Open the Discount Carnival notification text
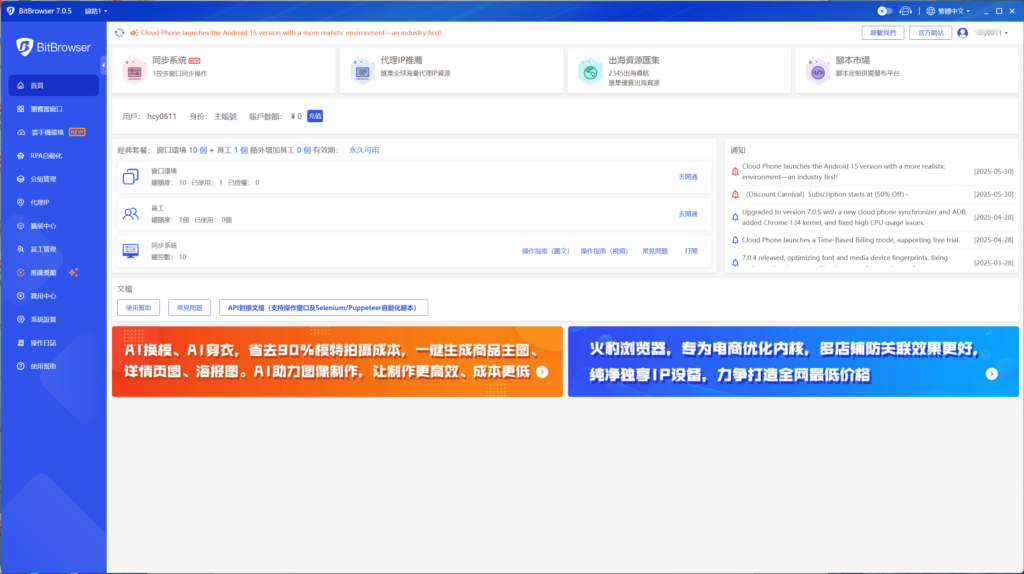This screenshot has width=1024, height=574. [827, 195]
